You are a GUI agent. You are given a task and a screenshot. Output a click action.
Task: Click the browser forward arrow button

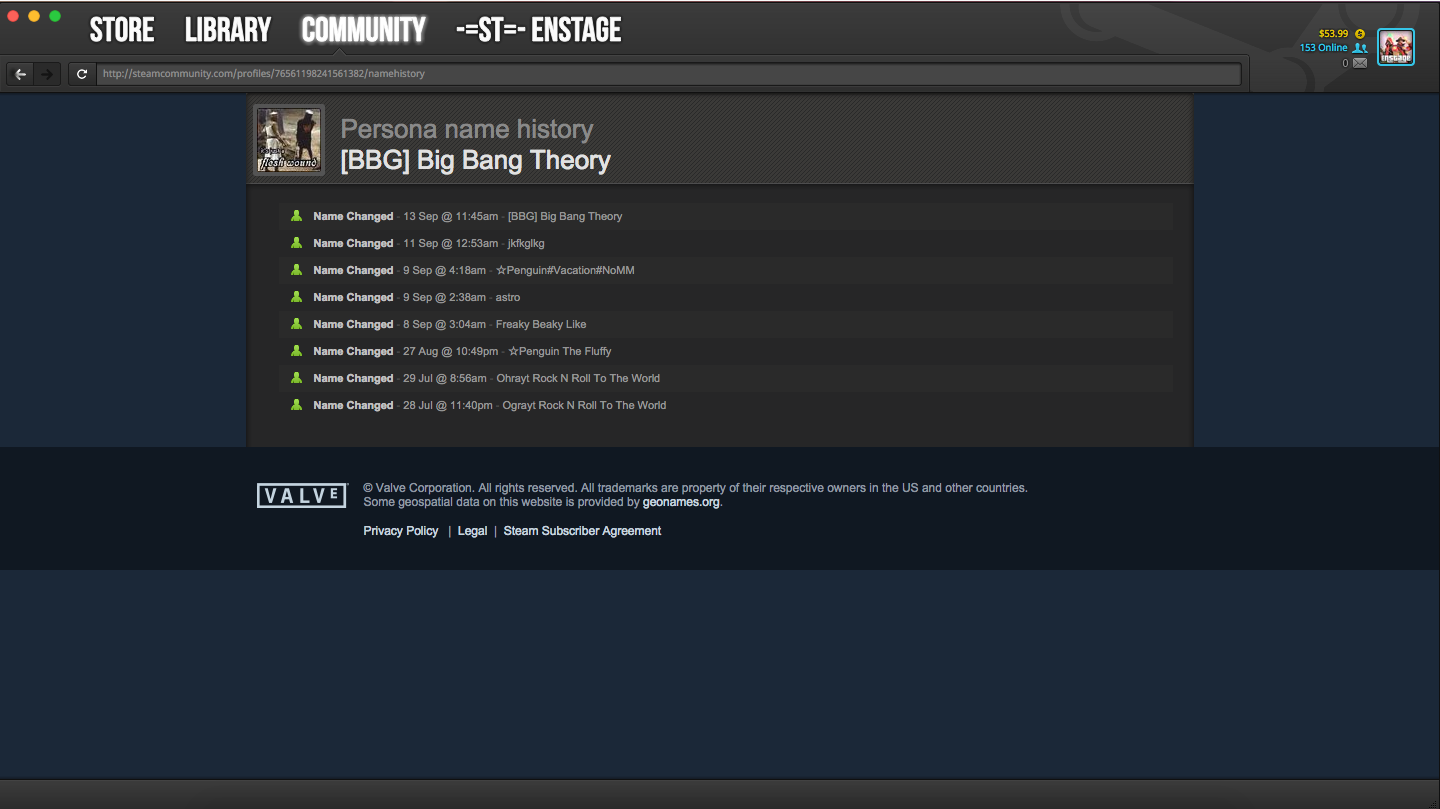(x=47, y=74)
